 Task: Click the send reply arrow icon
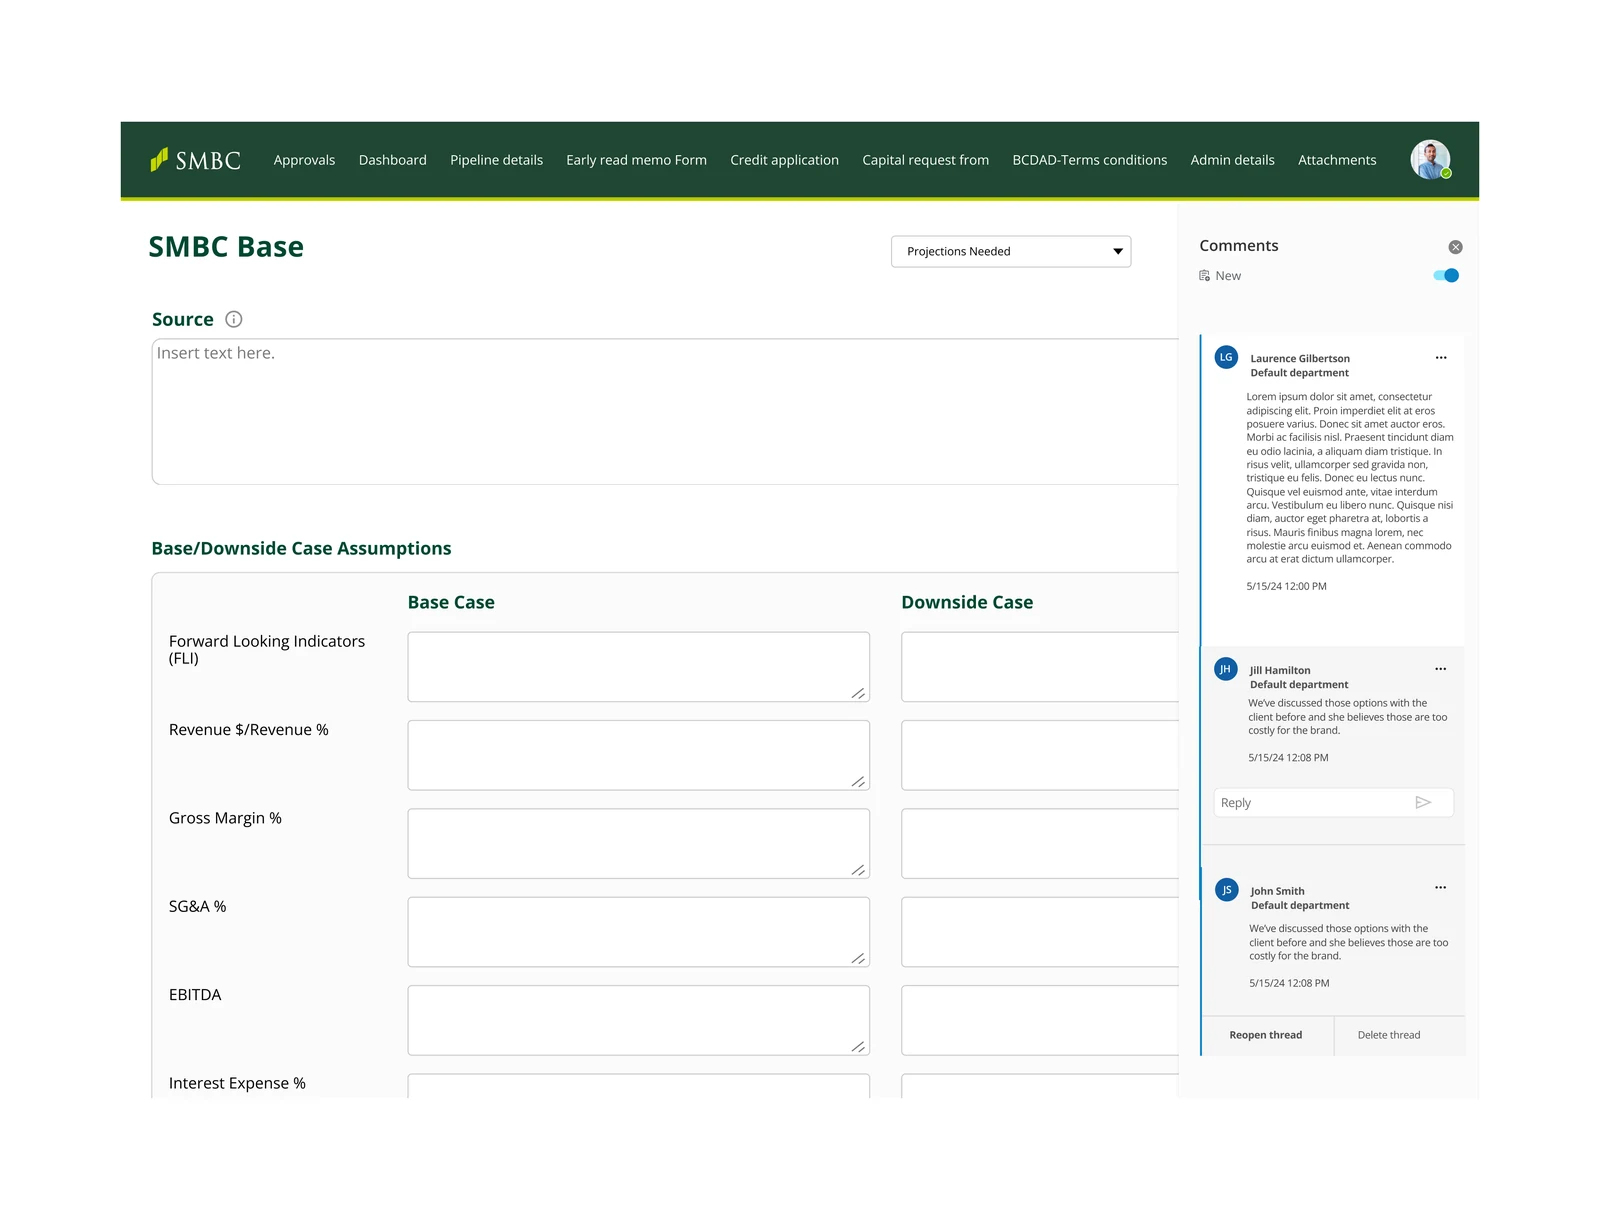tap(1423, 802)
